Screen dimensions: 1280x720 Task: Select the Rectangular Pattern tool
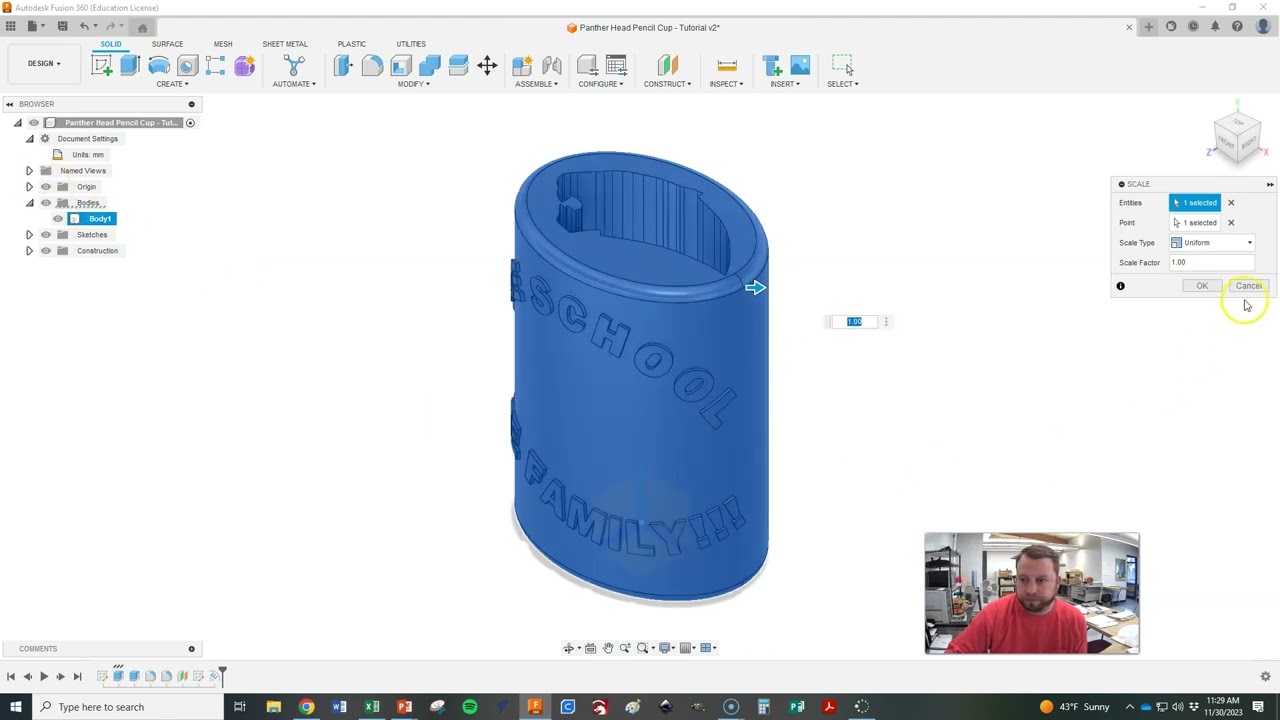(x=215, y=66)
